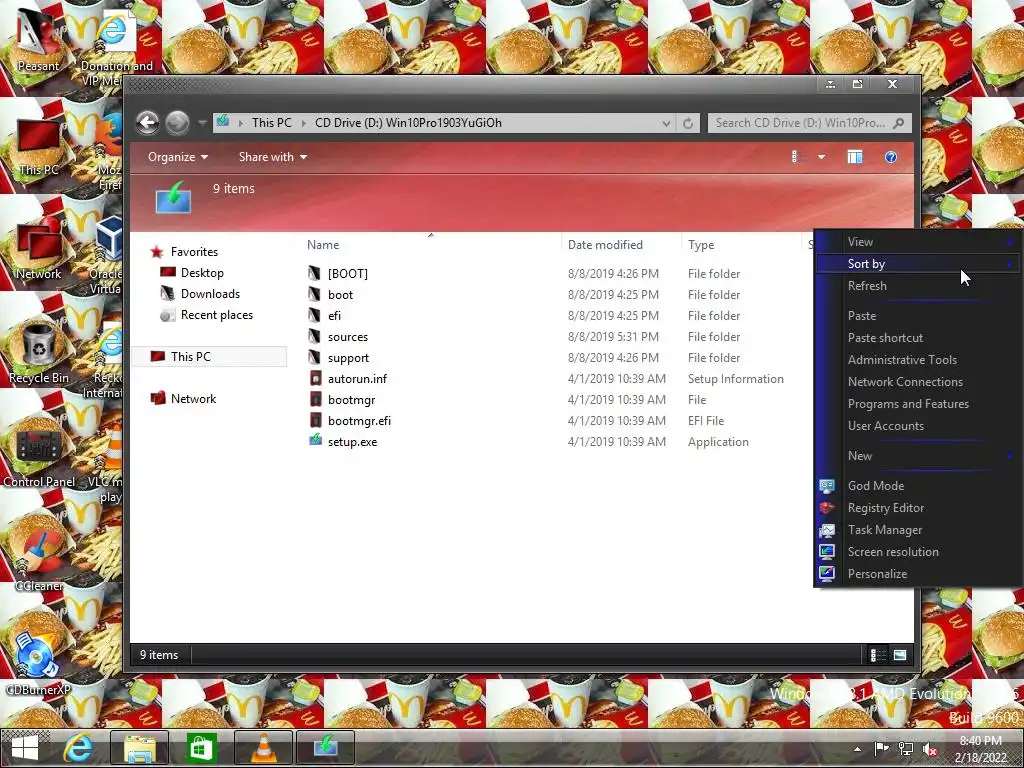Switch to large icons view in status bar
This screenshot has width=1024, height=768.
900,654
